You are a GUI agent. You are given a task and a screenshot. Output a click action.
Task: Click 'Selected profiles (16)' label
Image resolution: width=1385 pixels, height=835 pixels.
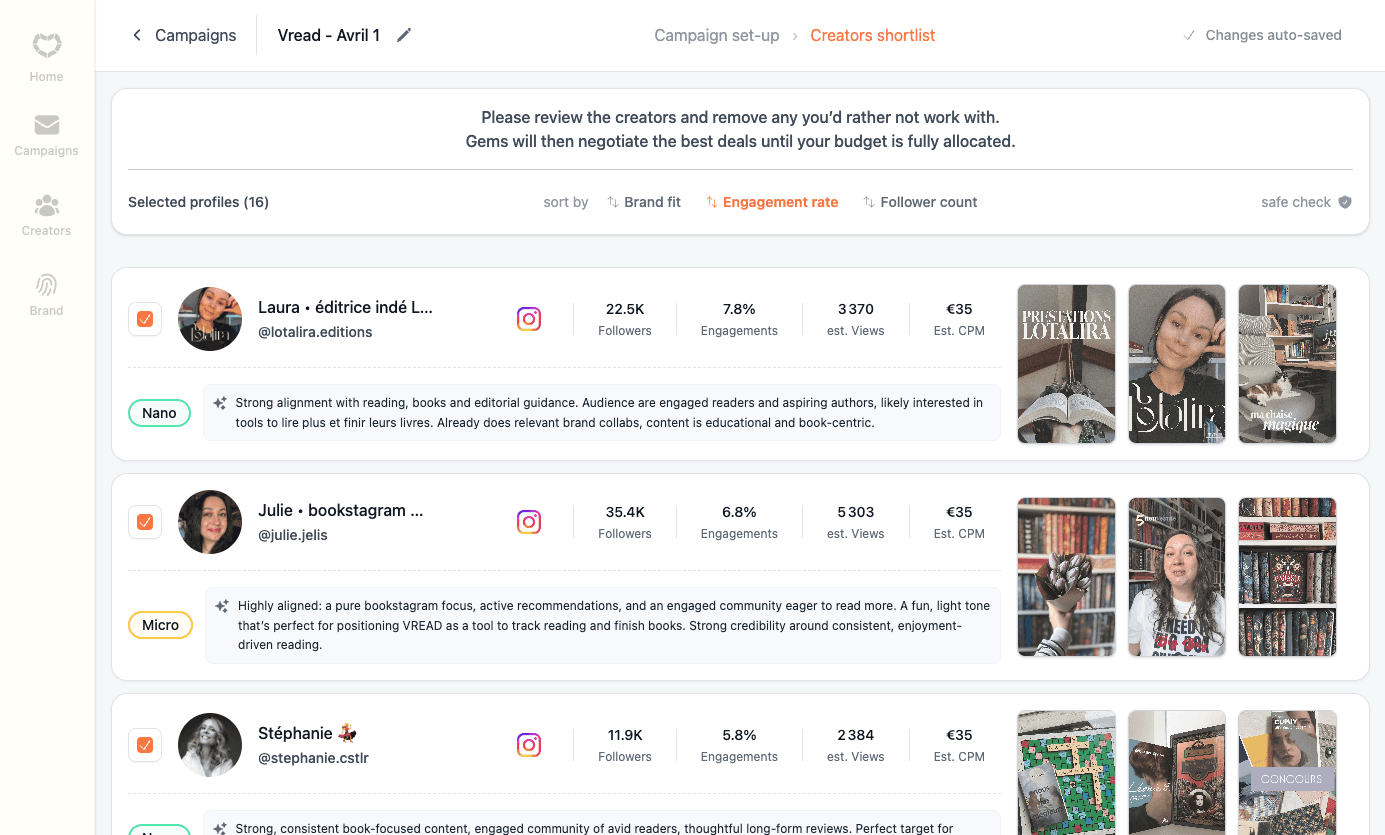click(x=198, y=202)
